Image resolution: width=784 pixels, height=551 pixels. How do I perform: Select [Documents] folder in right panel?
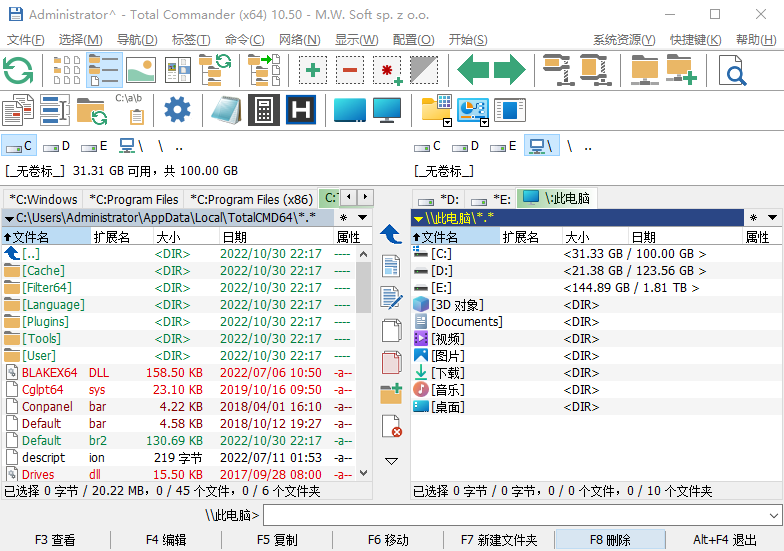click(596, 322)
